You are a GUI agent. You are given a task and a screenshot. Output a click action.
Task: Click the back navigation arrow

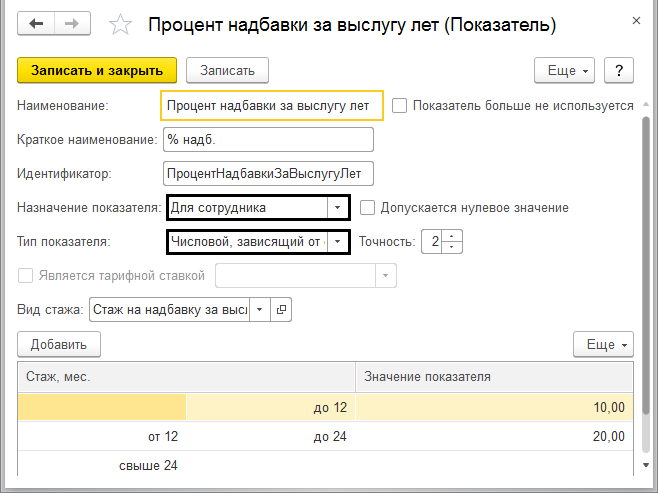(37, 24)
